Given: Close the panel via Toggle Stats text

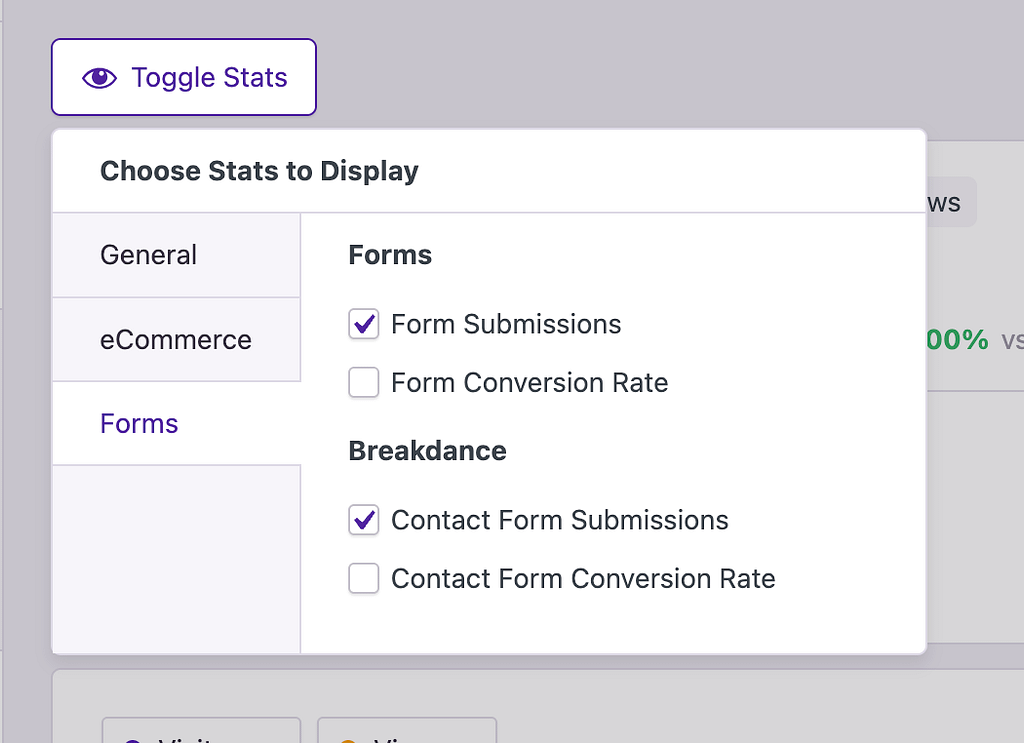Looking at the screenshot, I should (209, 78).
